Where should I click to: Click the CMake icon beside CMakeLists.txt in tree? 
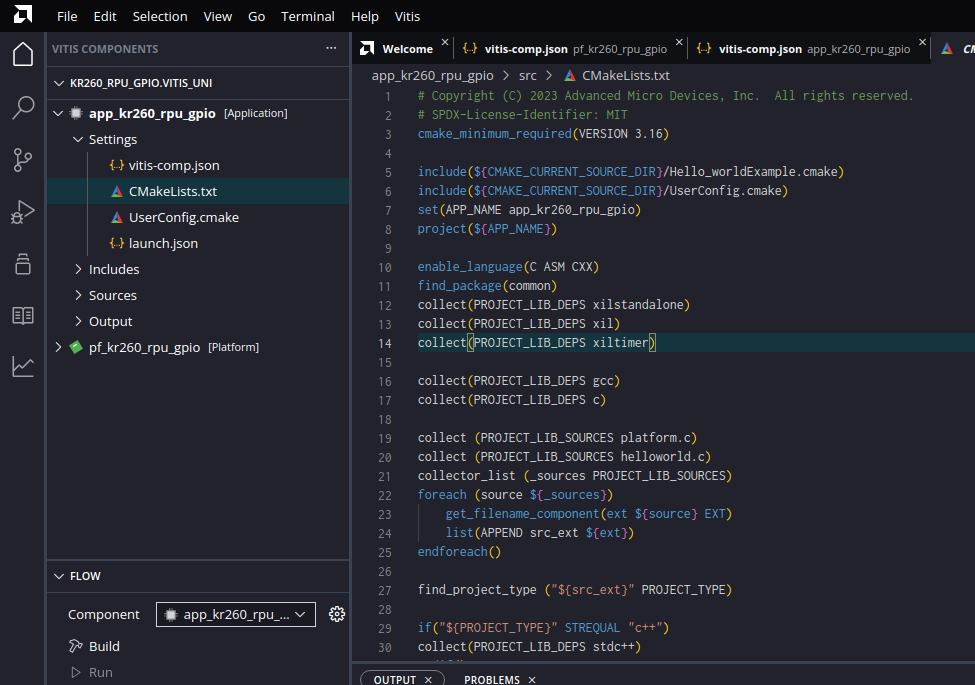click(117, 191)
